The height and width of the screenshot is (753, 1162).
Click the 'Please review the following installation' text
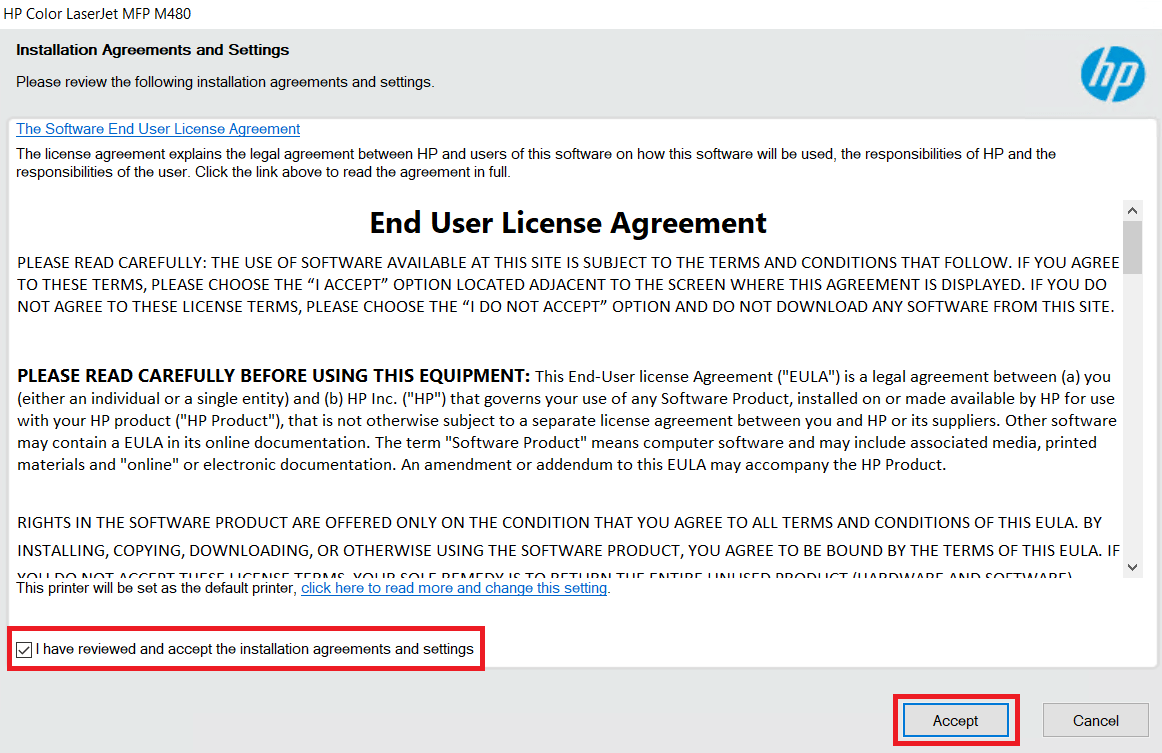[x=225, y=82]
